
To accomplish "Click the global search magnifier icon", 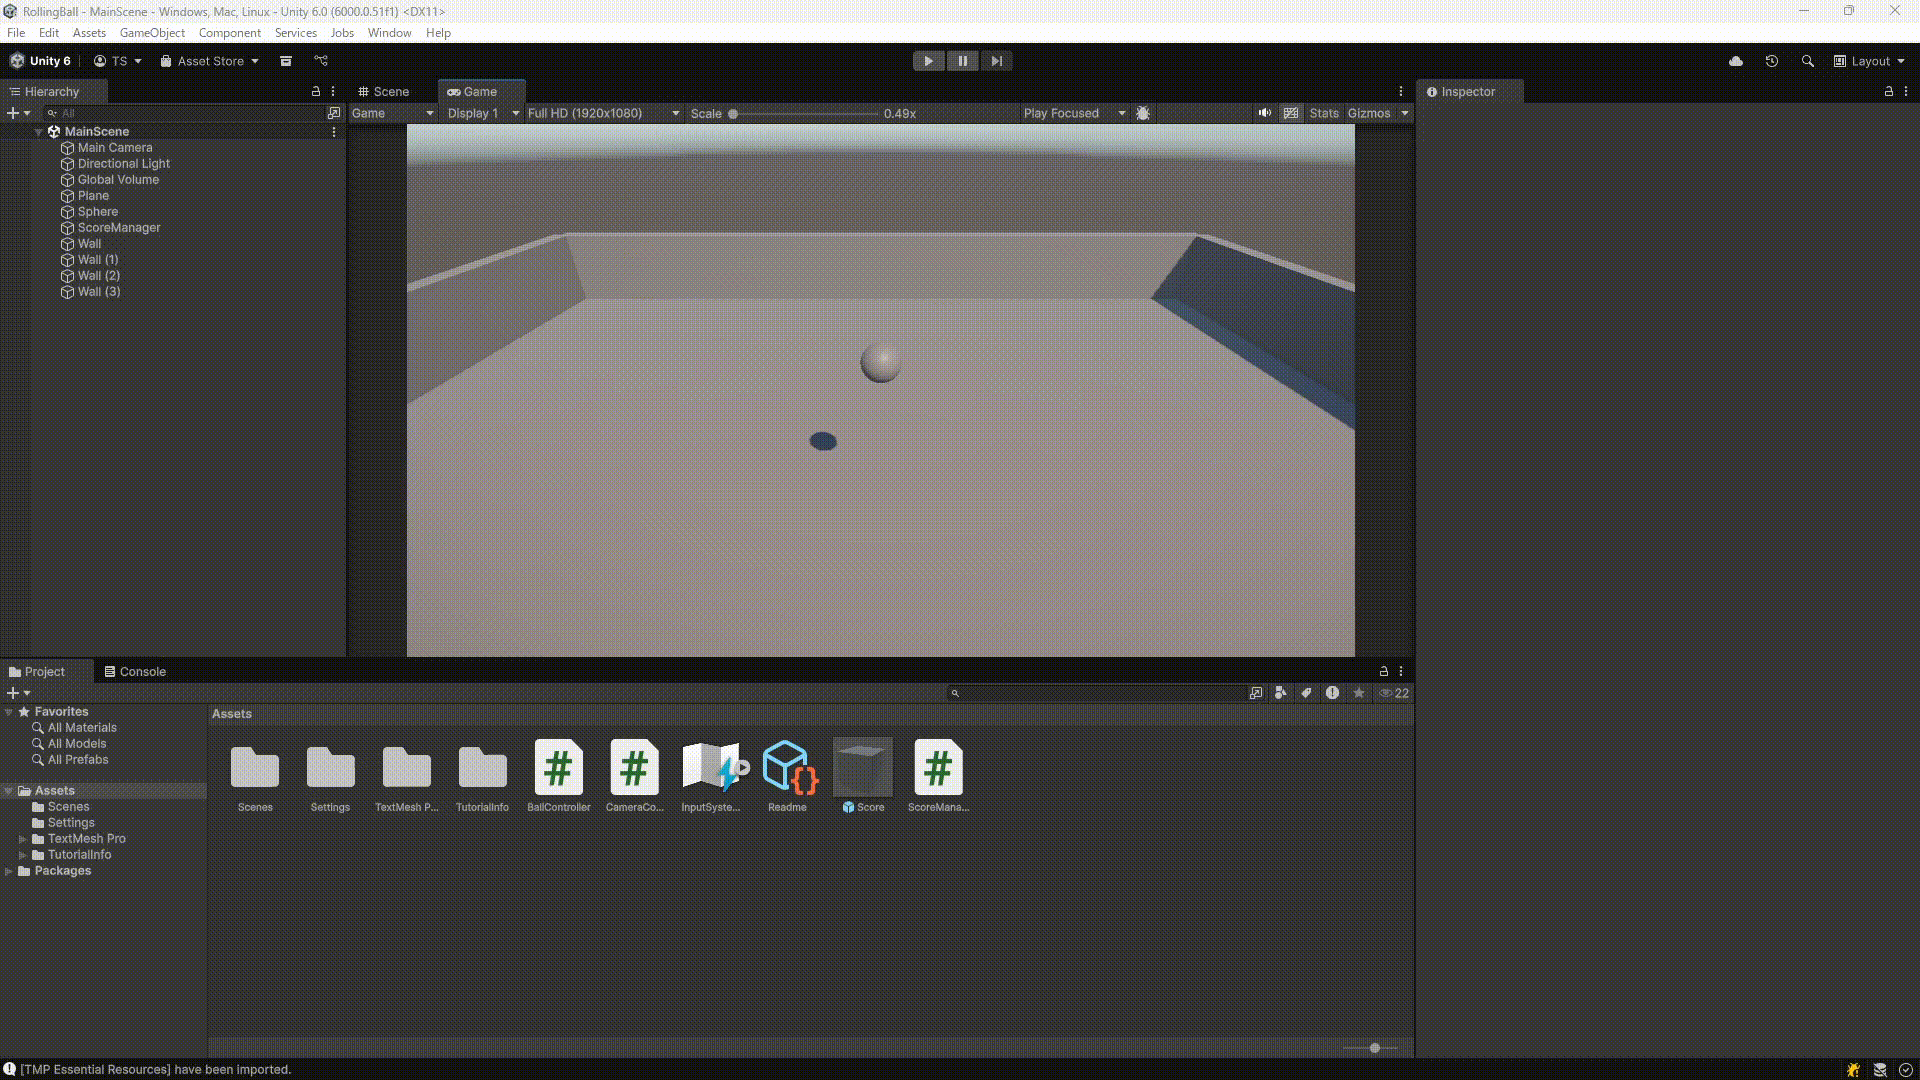I will (1808, 61).
